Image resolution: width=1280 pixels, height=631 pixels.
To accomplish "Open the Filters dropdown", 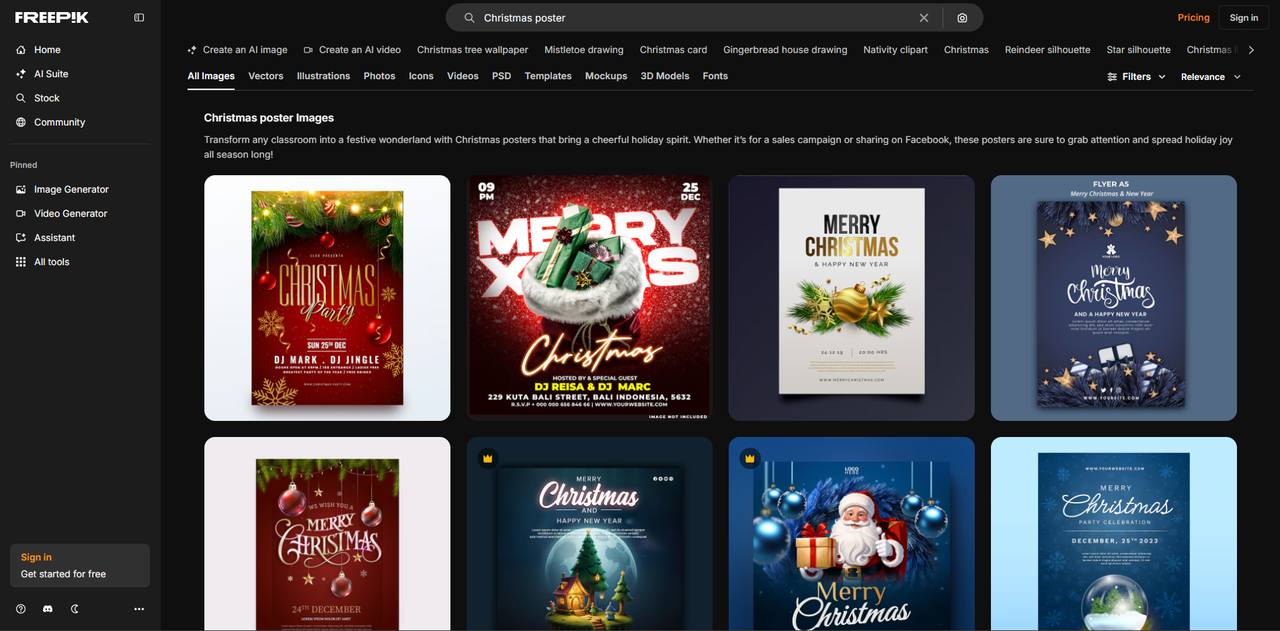I will point(1137,76).
